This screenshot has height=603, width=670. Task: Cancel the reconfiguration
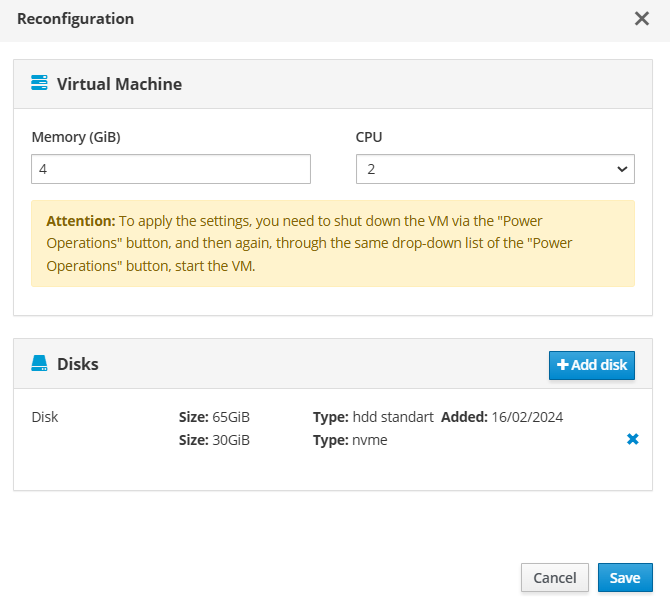tap(554, 577)
